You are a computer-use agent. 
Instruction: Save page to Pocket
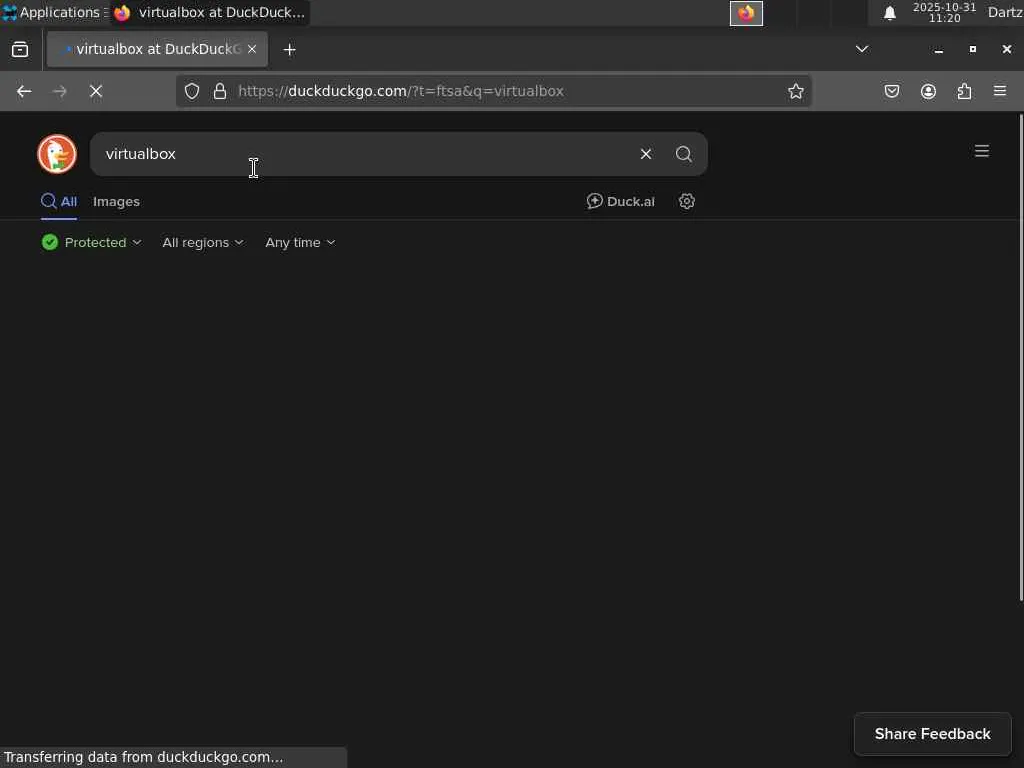[892, 91]
